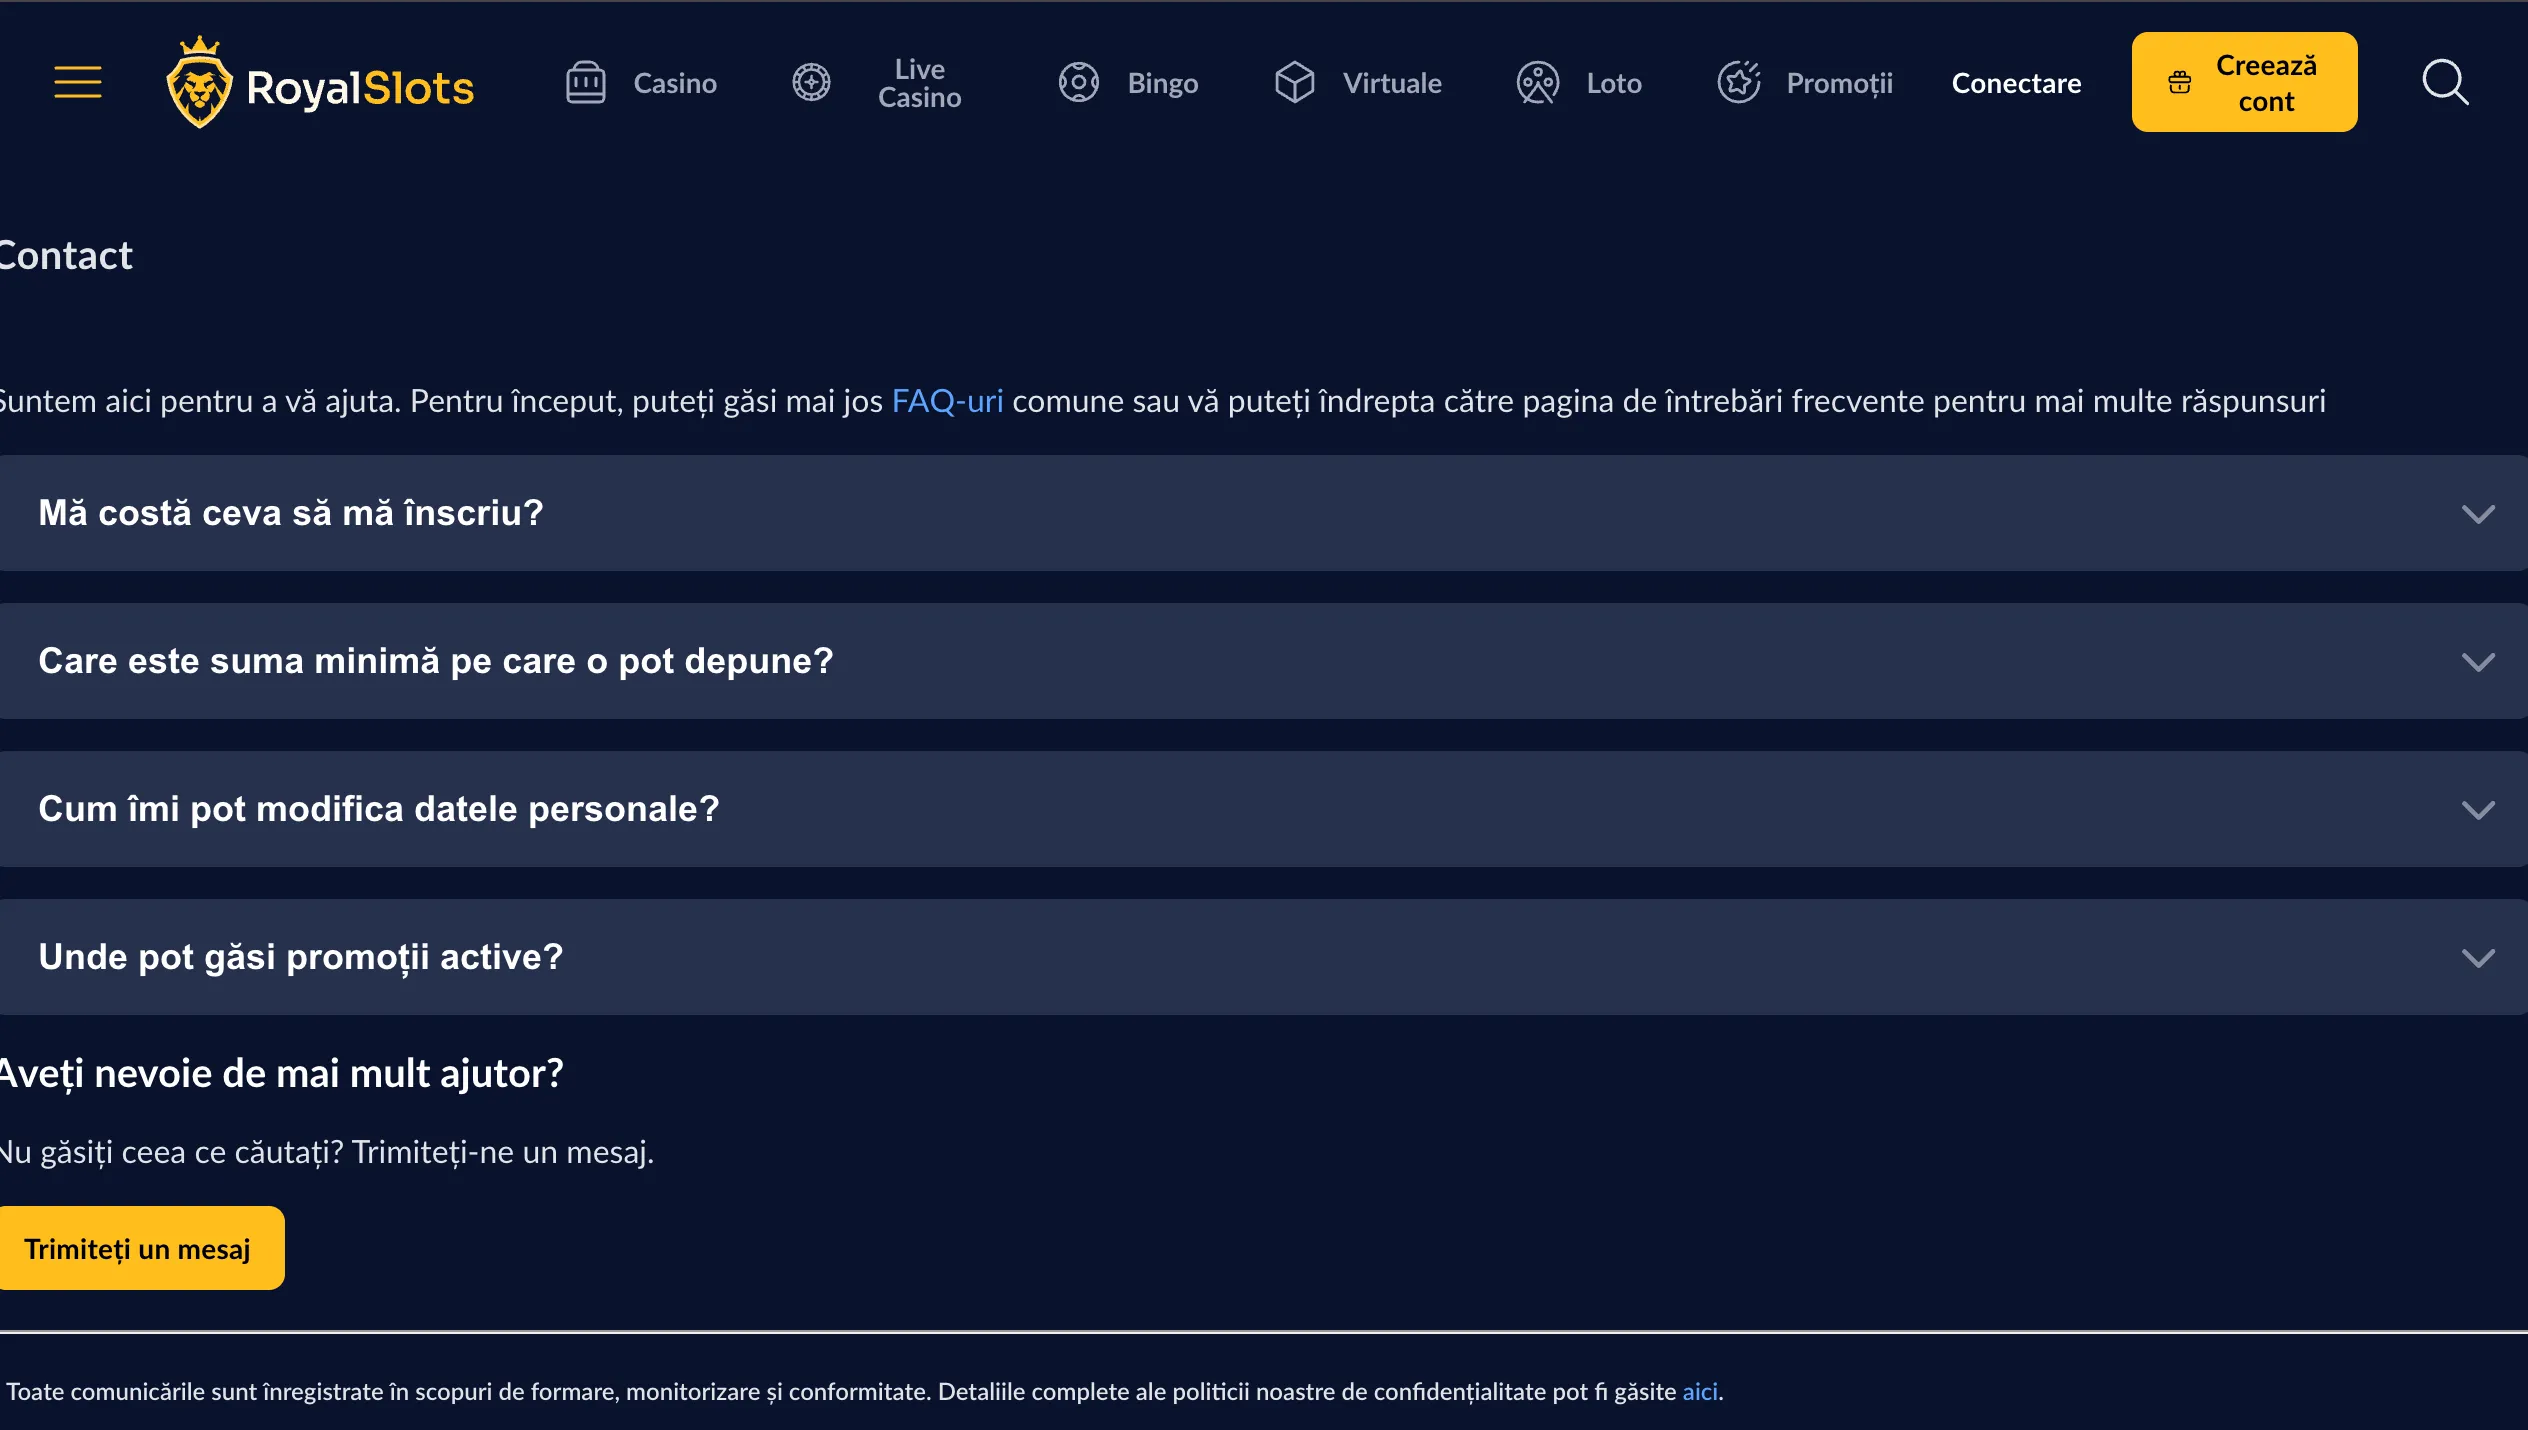Open the hamburger menu icon
2528x1430 pixels.
(x=78, y=82)
